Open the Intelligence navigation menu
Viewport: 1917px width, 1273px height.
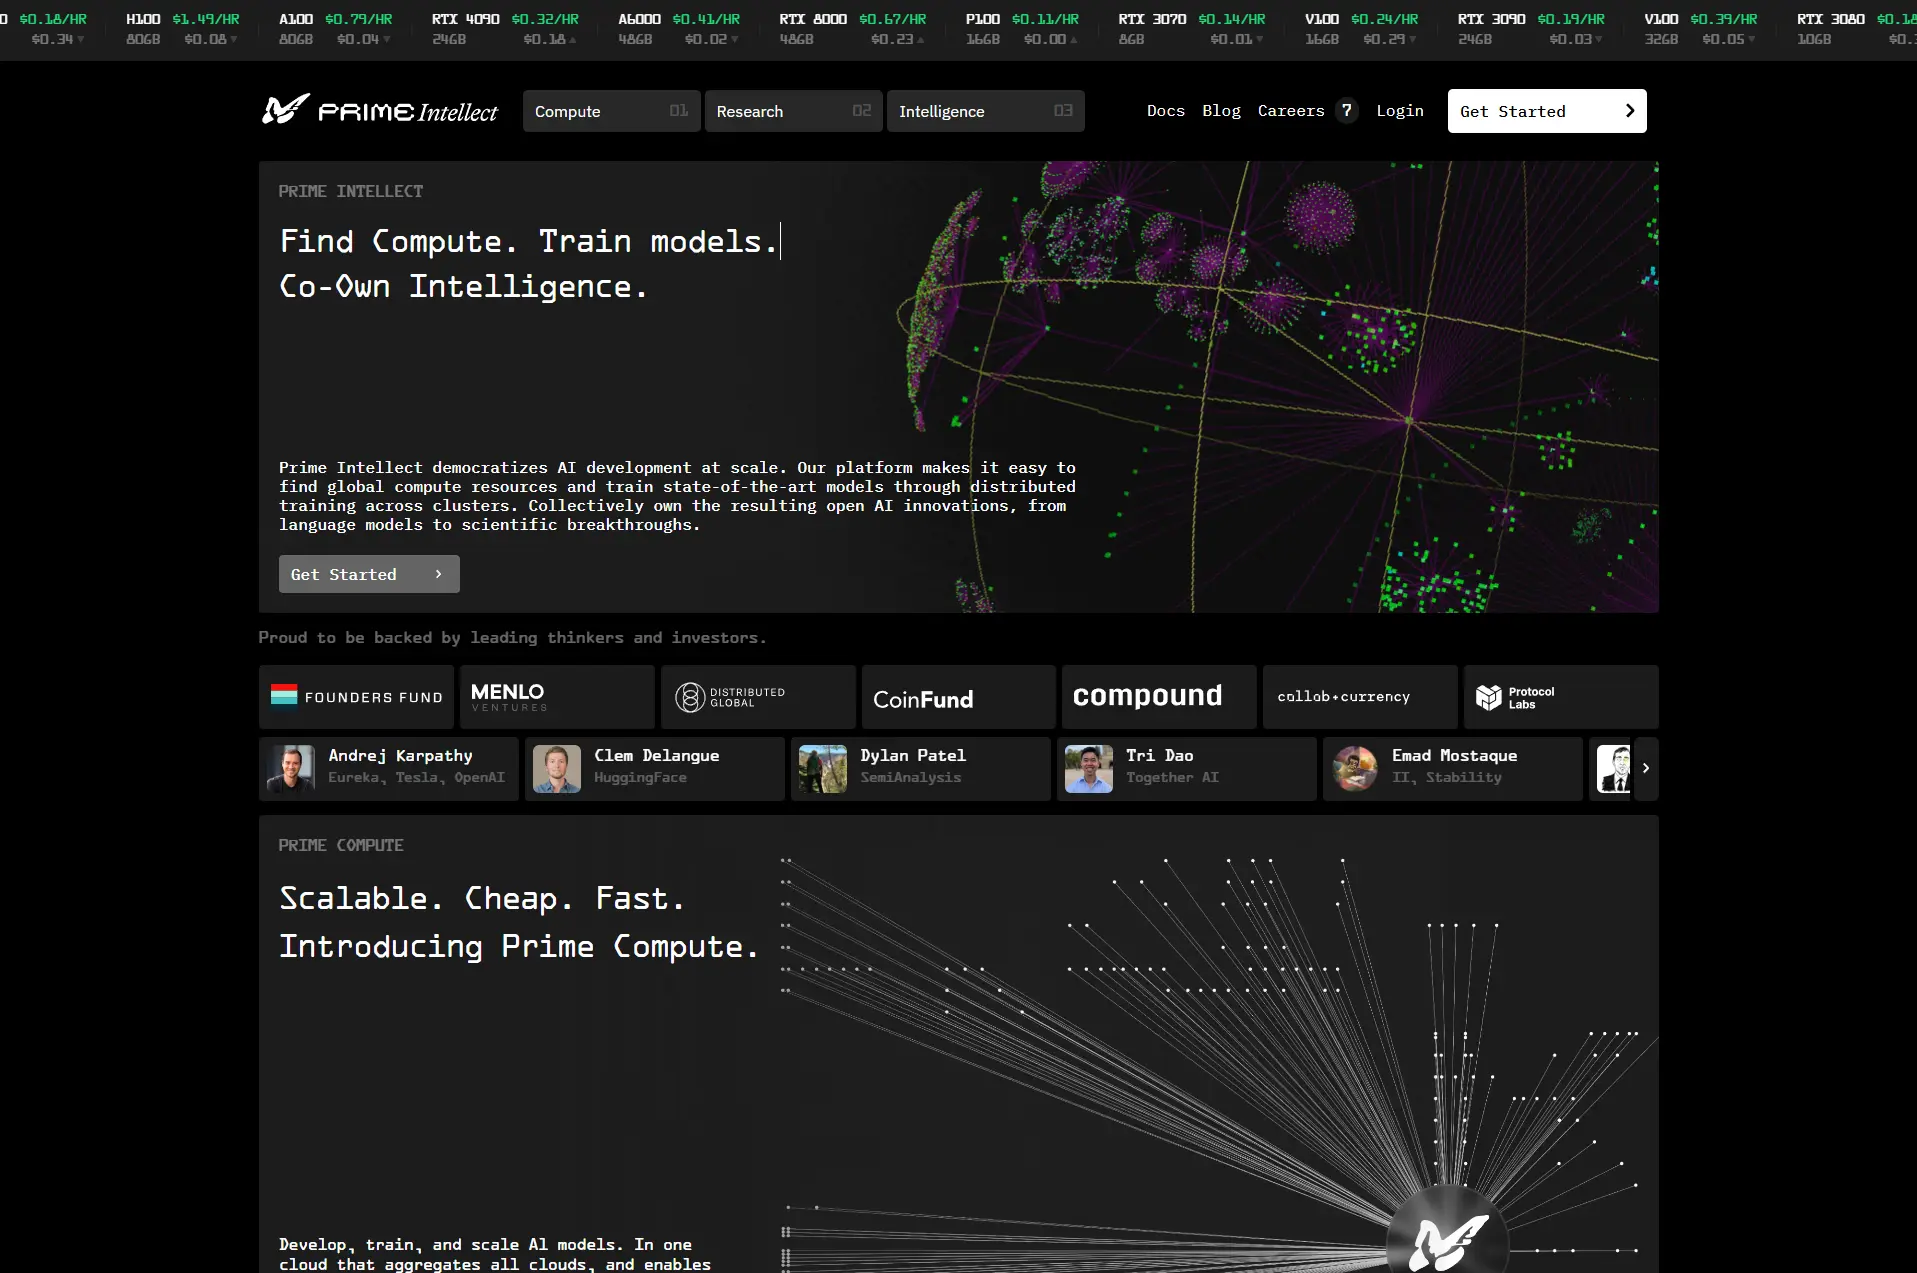point(985,111)
